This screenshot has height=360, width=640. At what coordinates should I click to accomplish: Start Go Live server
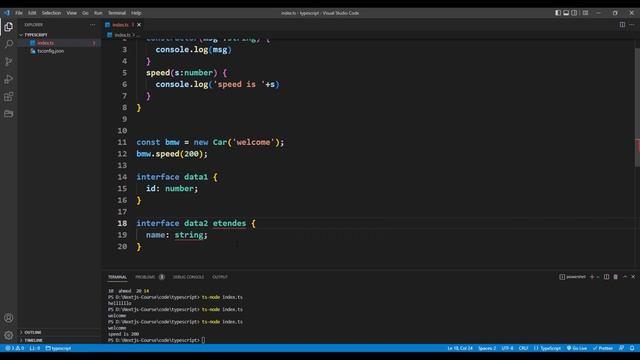coord(577,348)
